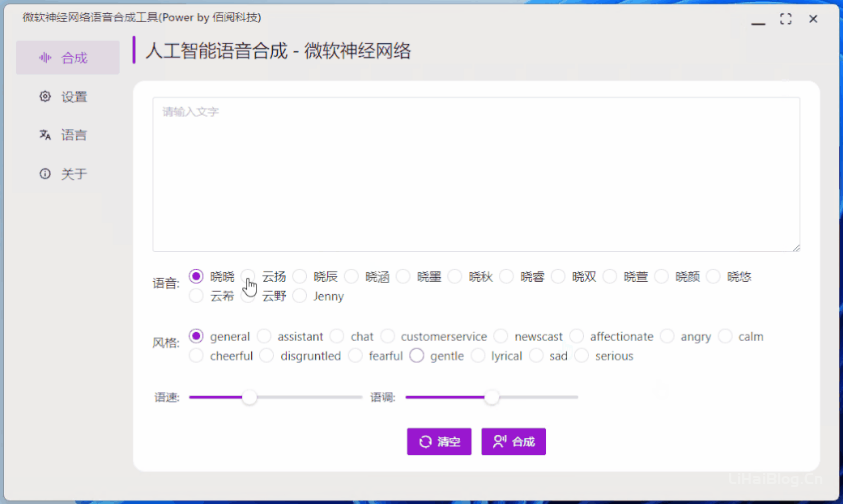Pick the lyrical style

(x=477, y=356)
